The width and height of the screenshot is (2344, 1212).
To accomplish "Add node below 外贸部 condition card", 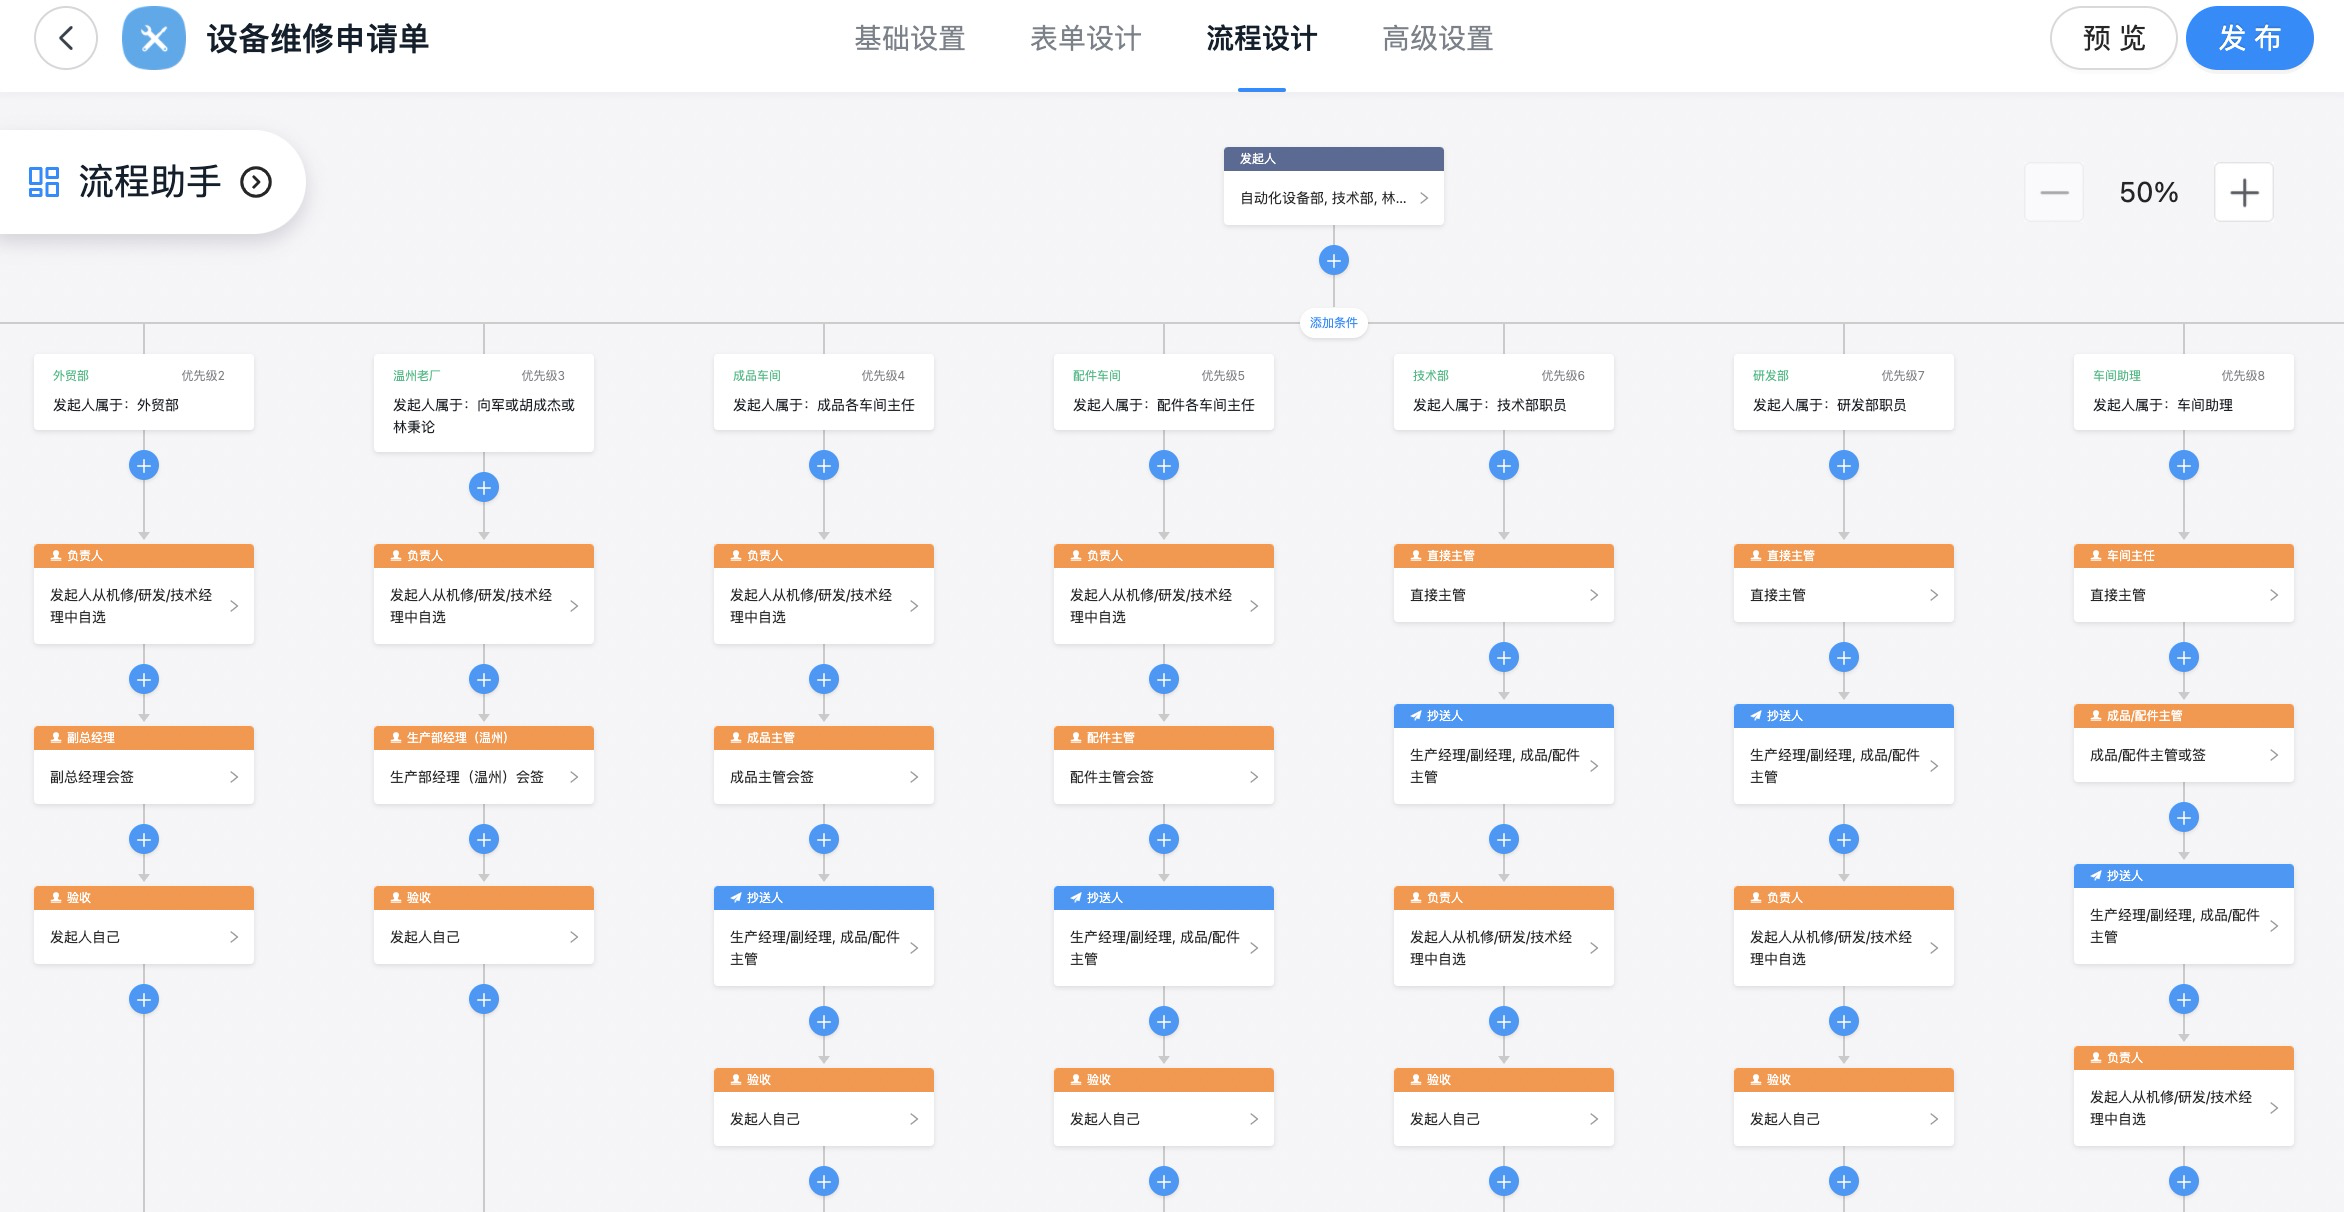I will [144, 466].
